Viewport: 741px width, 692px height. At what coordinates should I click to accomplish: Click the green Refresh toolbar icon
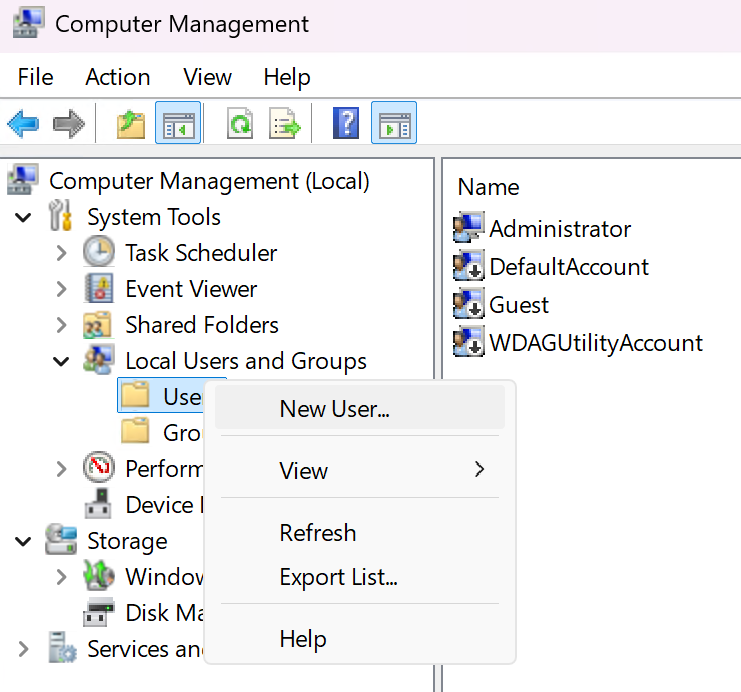(x=240, y=124)
